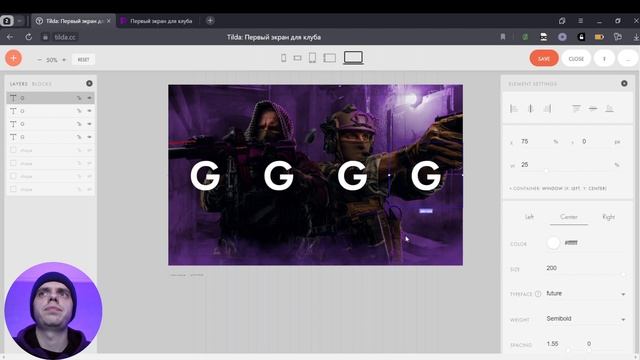640x360 pixels.
Task: Select the highlighted G text layer
Action: coord(50,98)
